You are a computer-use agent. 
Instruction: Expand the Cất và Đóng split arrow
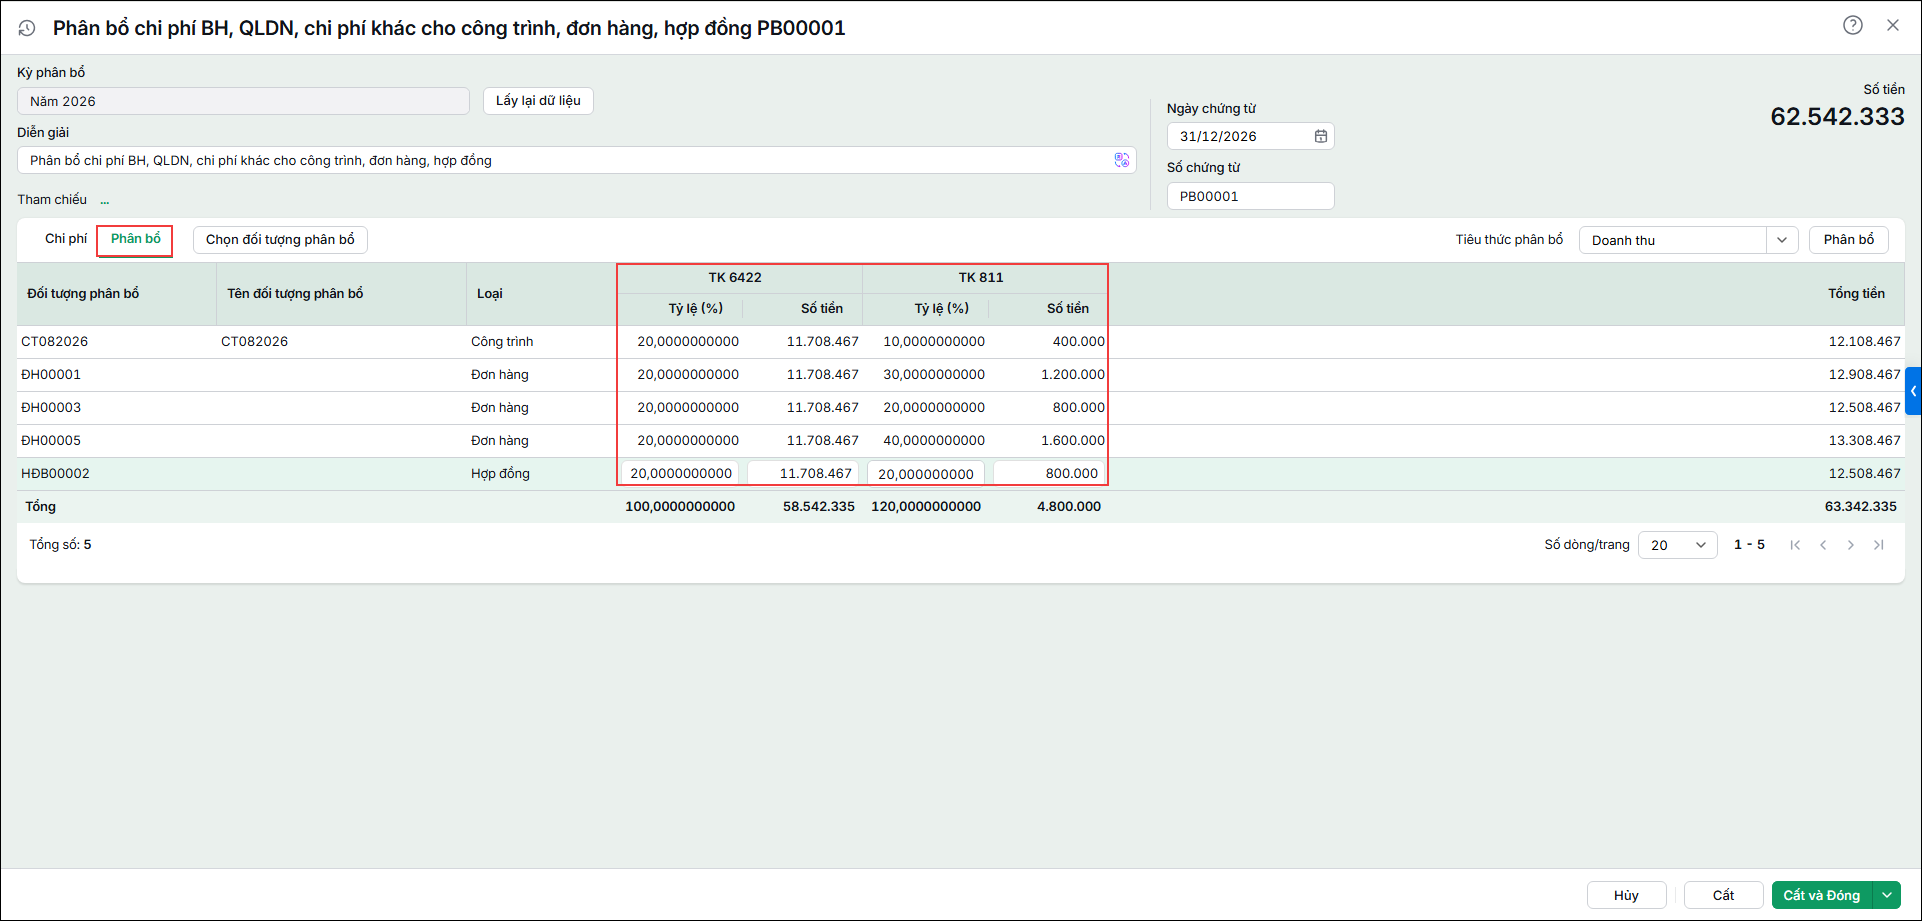[x=1887, y=895]
